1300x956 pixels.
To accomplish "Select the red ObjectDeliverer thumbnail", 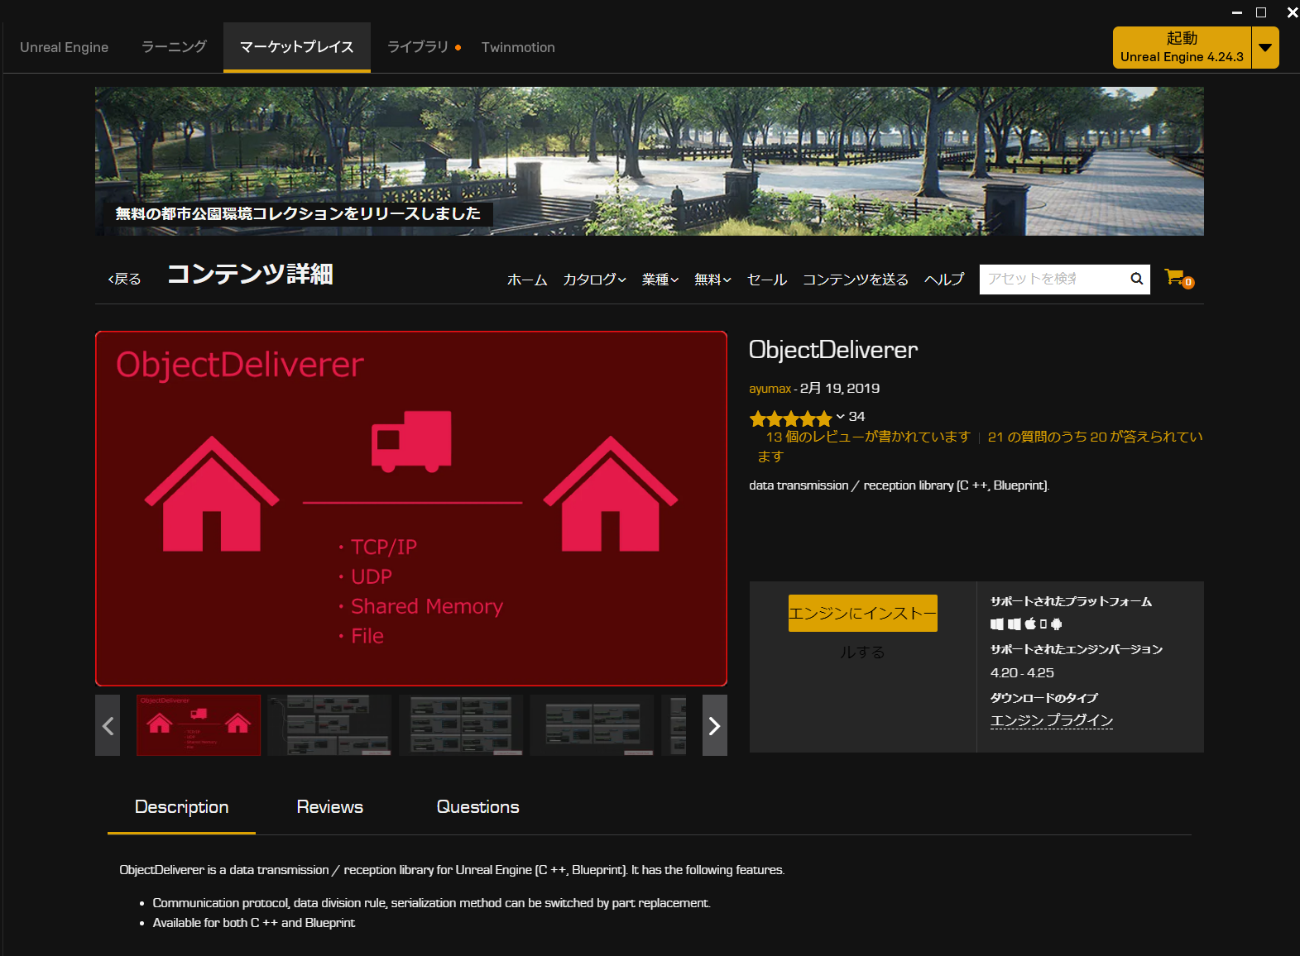I will tap(198, 725).
